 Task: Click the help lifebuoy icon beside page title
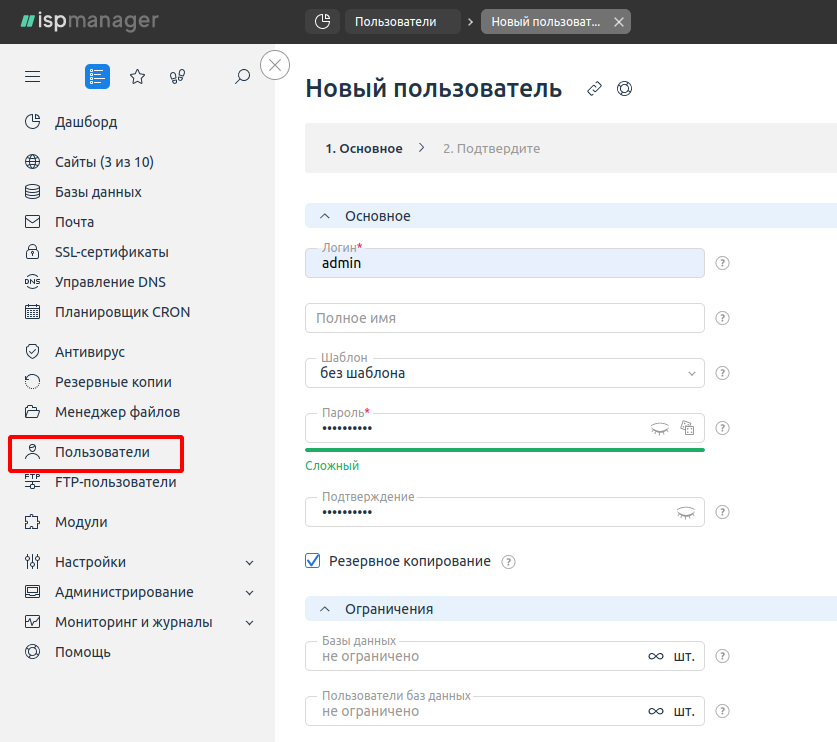point(625,89)
